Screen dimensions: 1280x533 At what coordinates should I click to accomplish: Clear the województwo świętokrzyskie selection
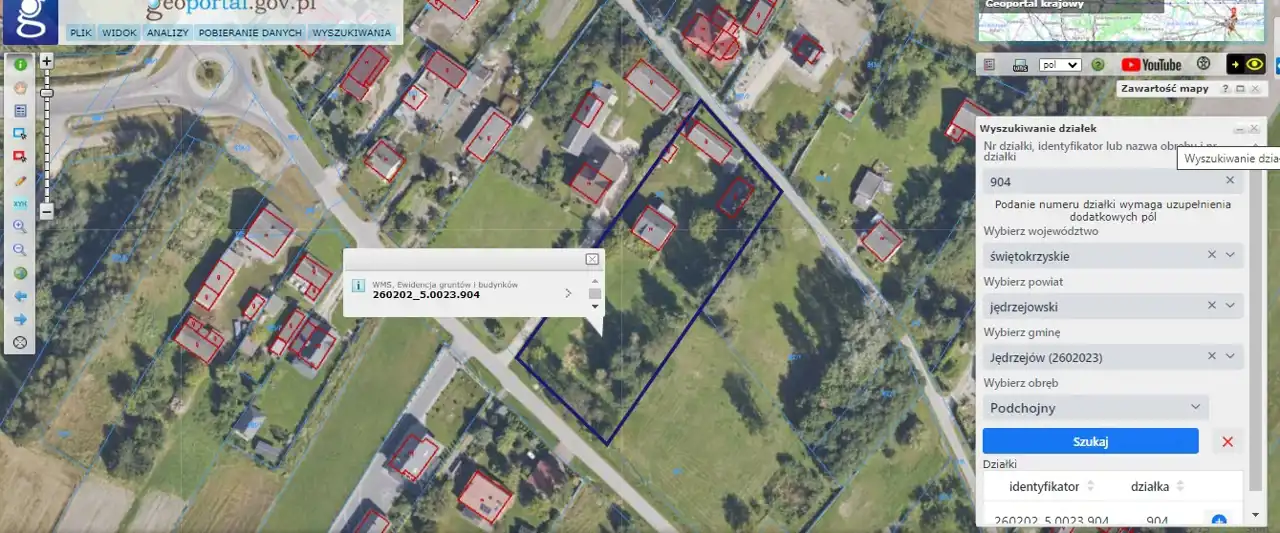[1212, 255]
